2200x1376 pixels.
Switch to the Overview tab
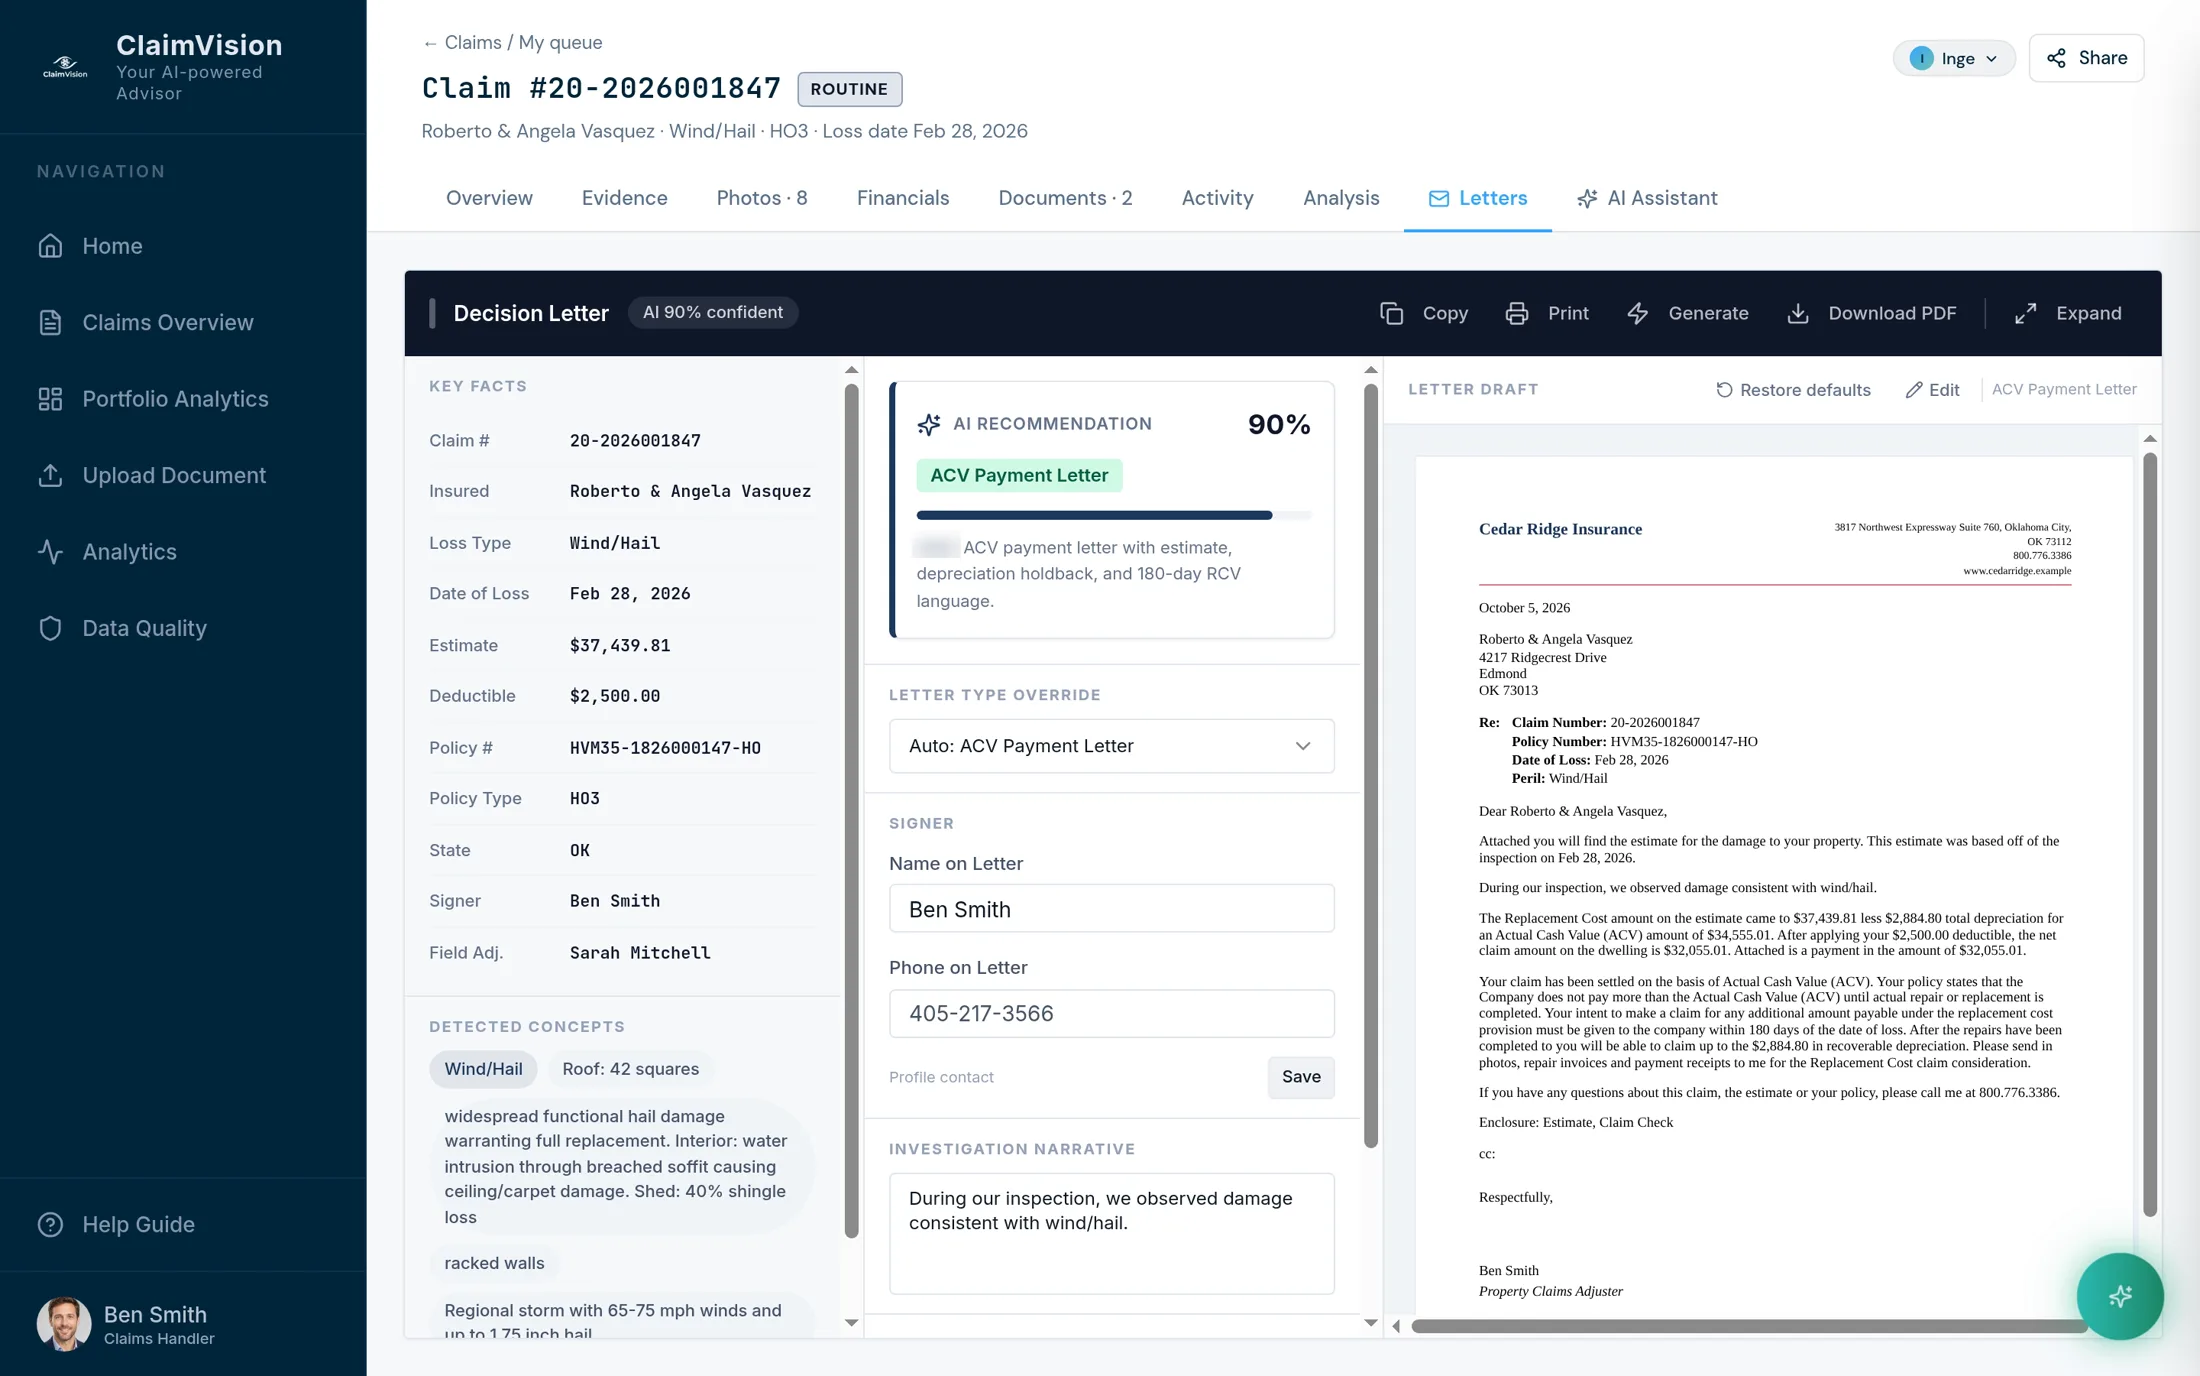pos(489,198)
